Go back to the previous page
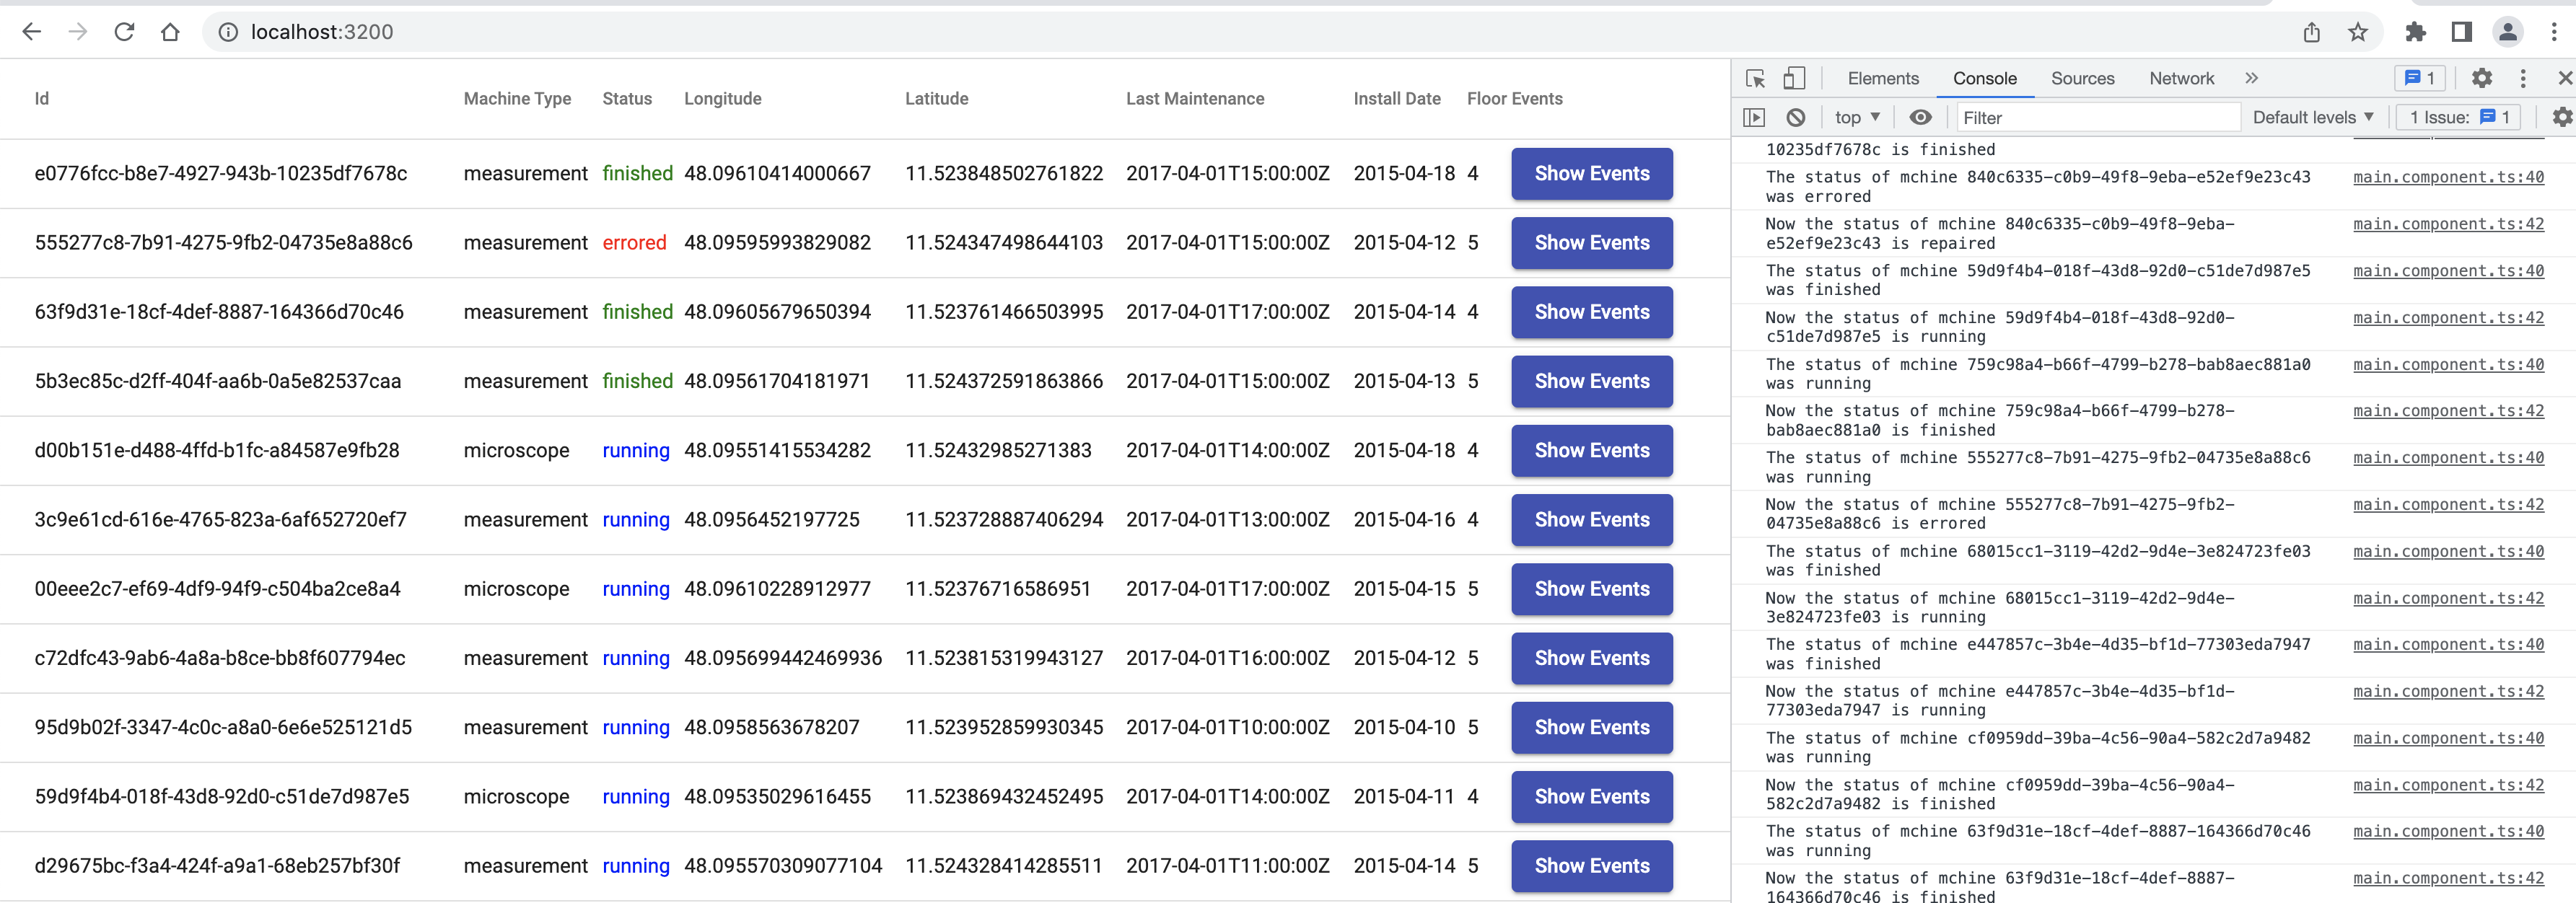The width and height of the screenshot is (2576, 903). click(x=32, y=32)
